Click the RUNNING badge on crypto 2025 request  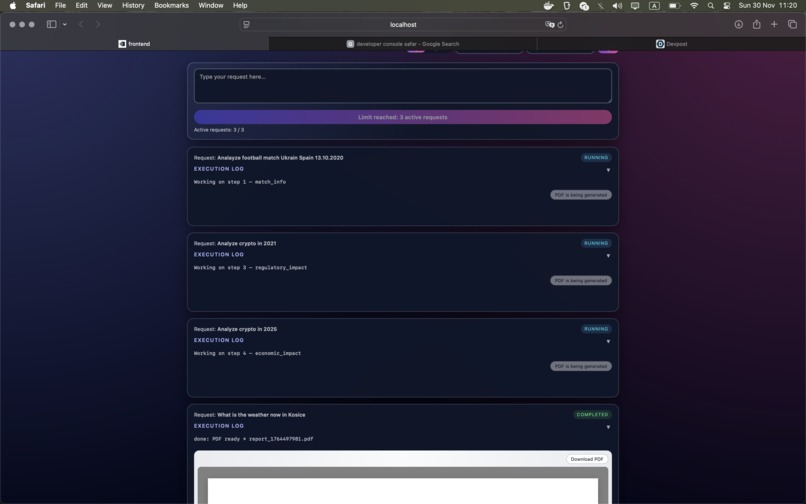click(596, 329)
